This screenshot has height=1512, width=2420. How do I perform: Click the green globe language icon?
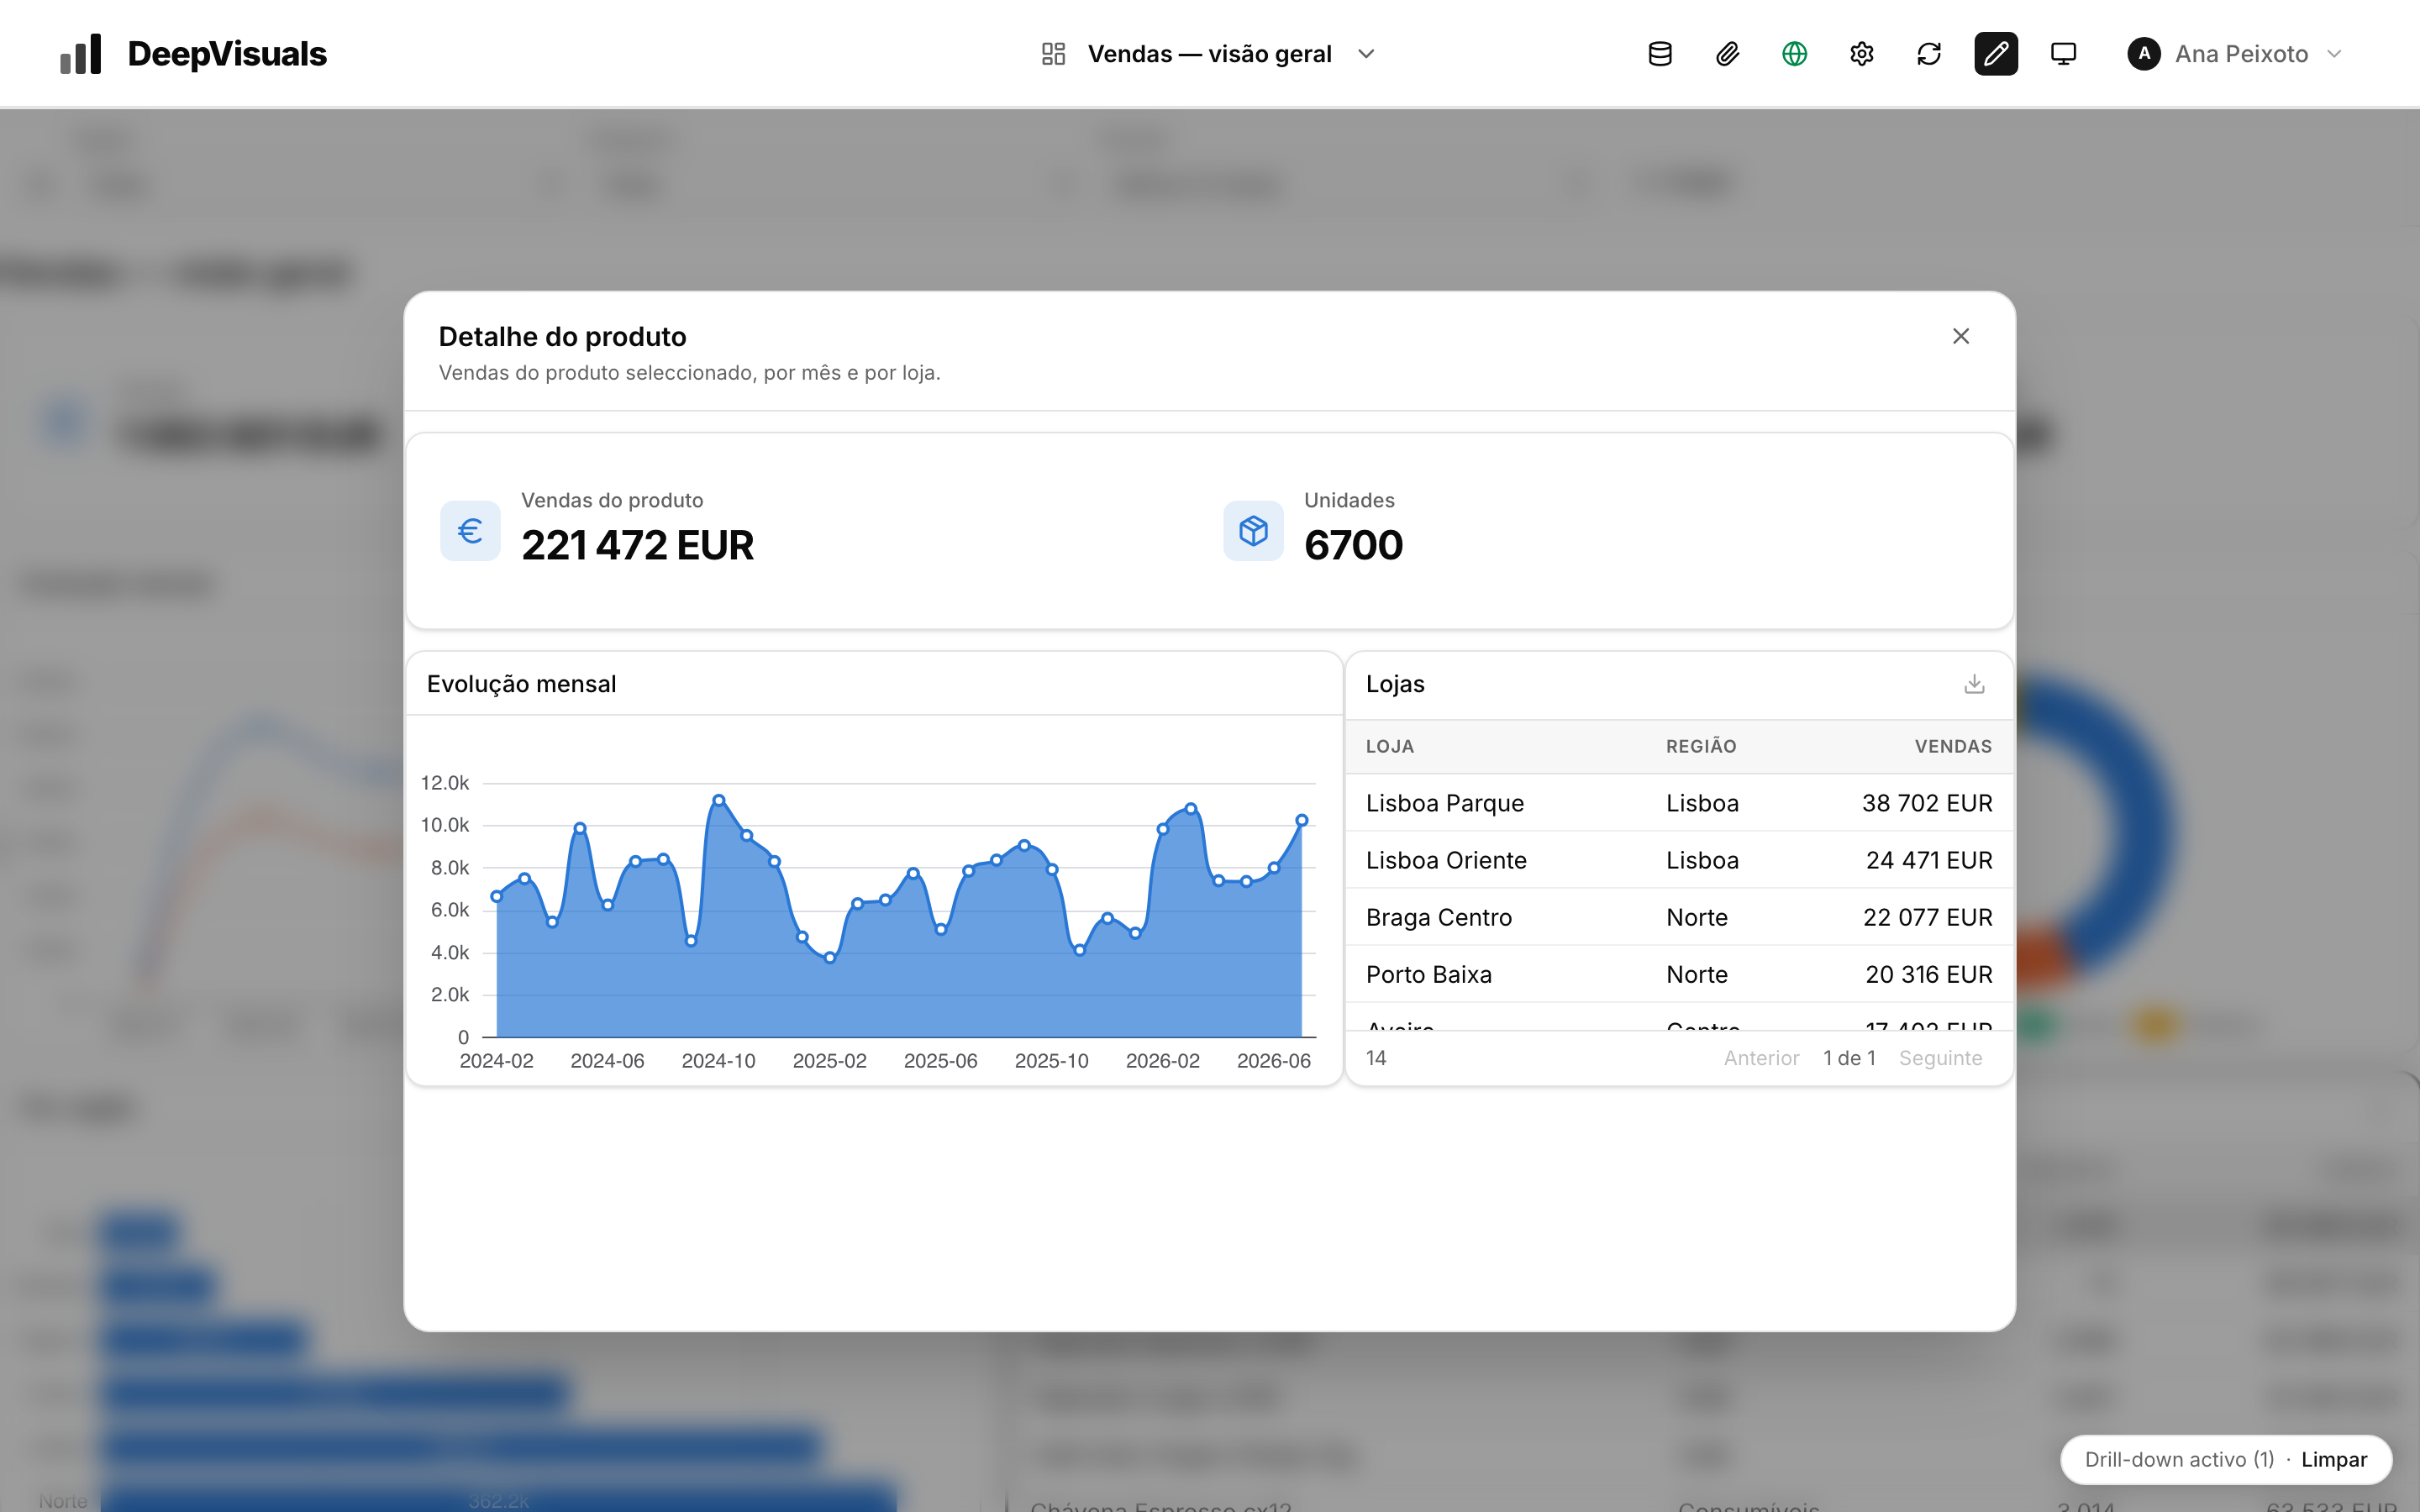coord(1795,54)
